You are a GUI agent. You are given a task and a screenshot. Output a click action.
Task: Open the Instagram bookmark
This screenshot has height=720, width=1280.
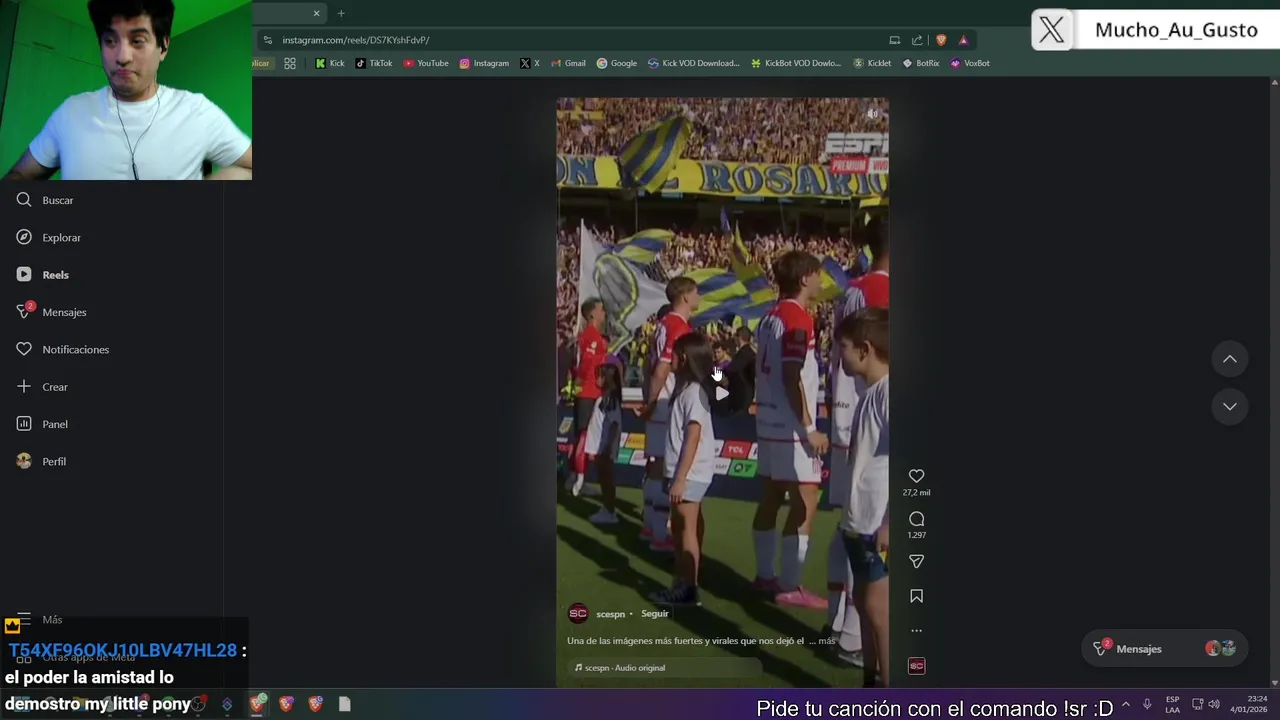[484, 63]
